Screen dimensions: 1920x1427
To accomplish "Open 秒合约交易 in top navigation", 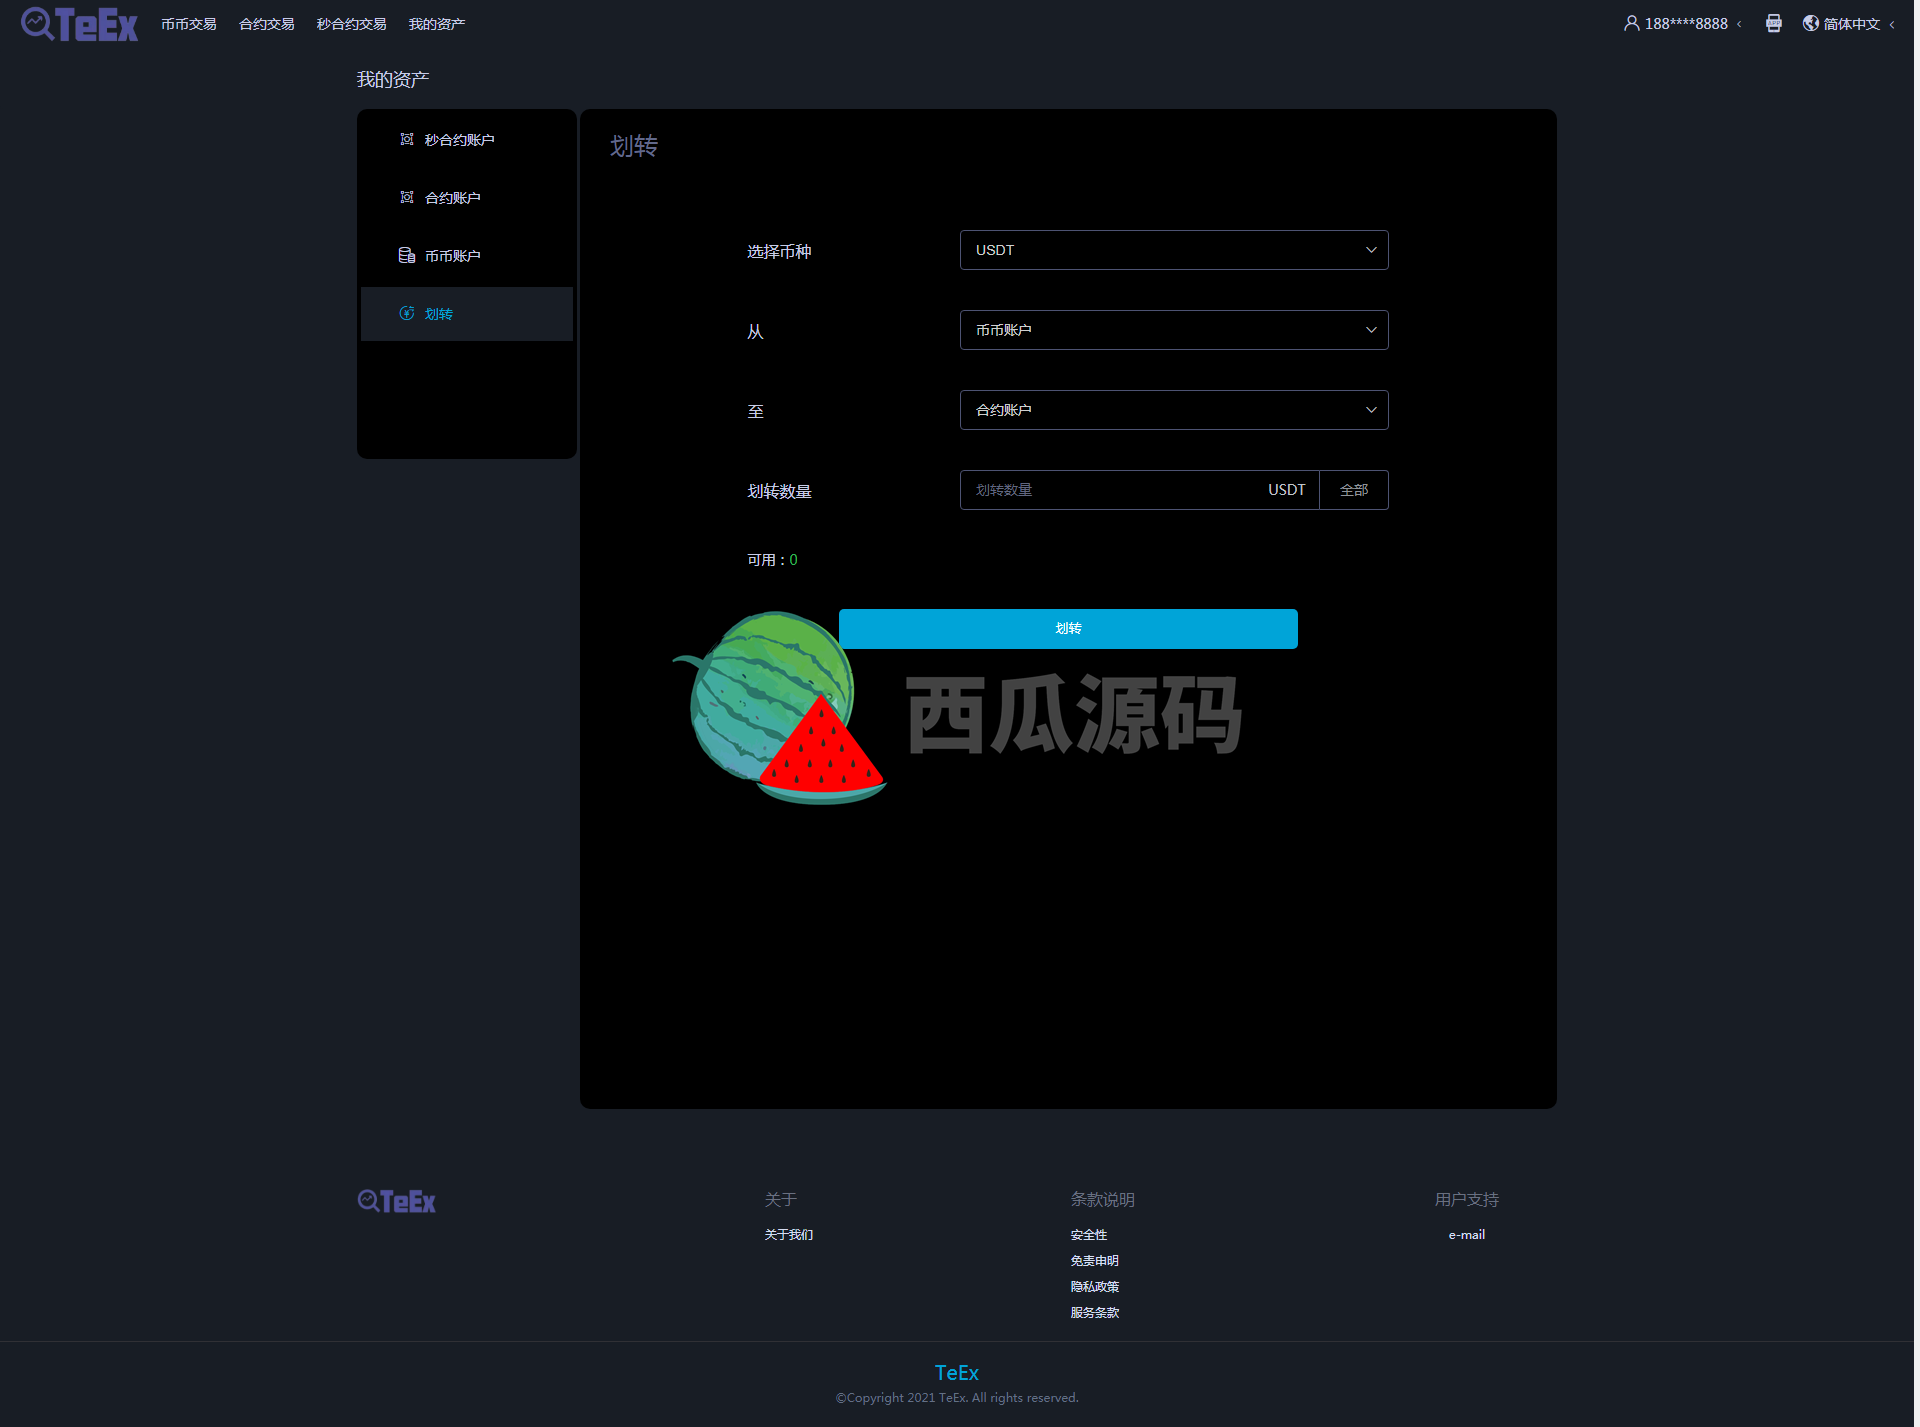I will coord(352,24).
